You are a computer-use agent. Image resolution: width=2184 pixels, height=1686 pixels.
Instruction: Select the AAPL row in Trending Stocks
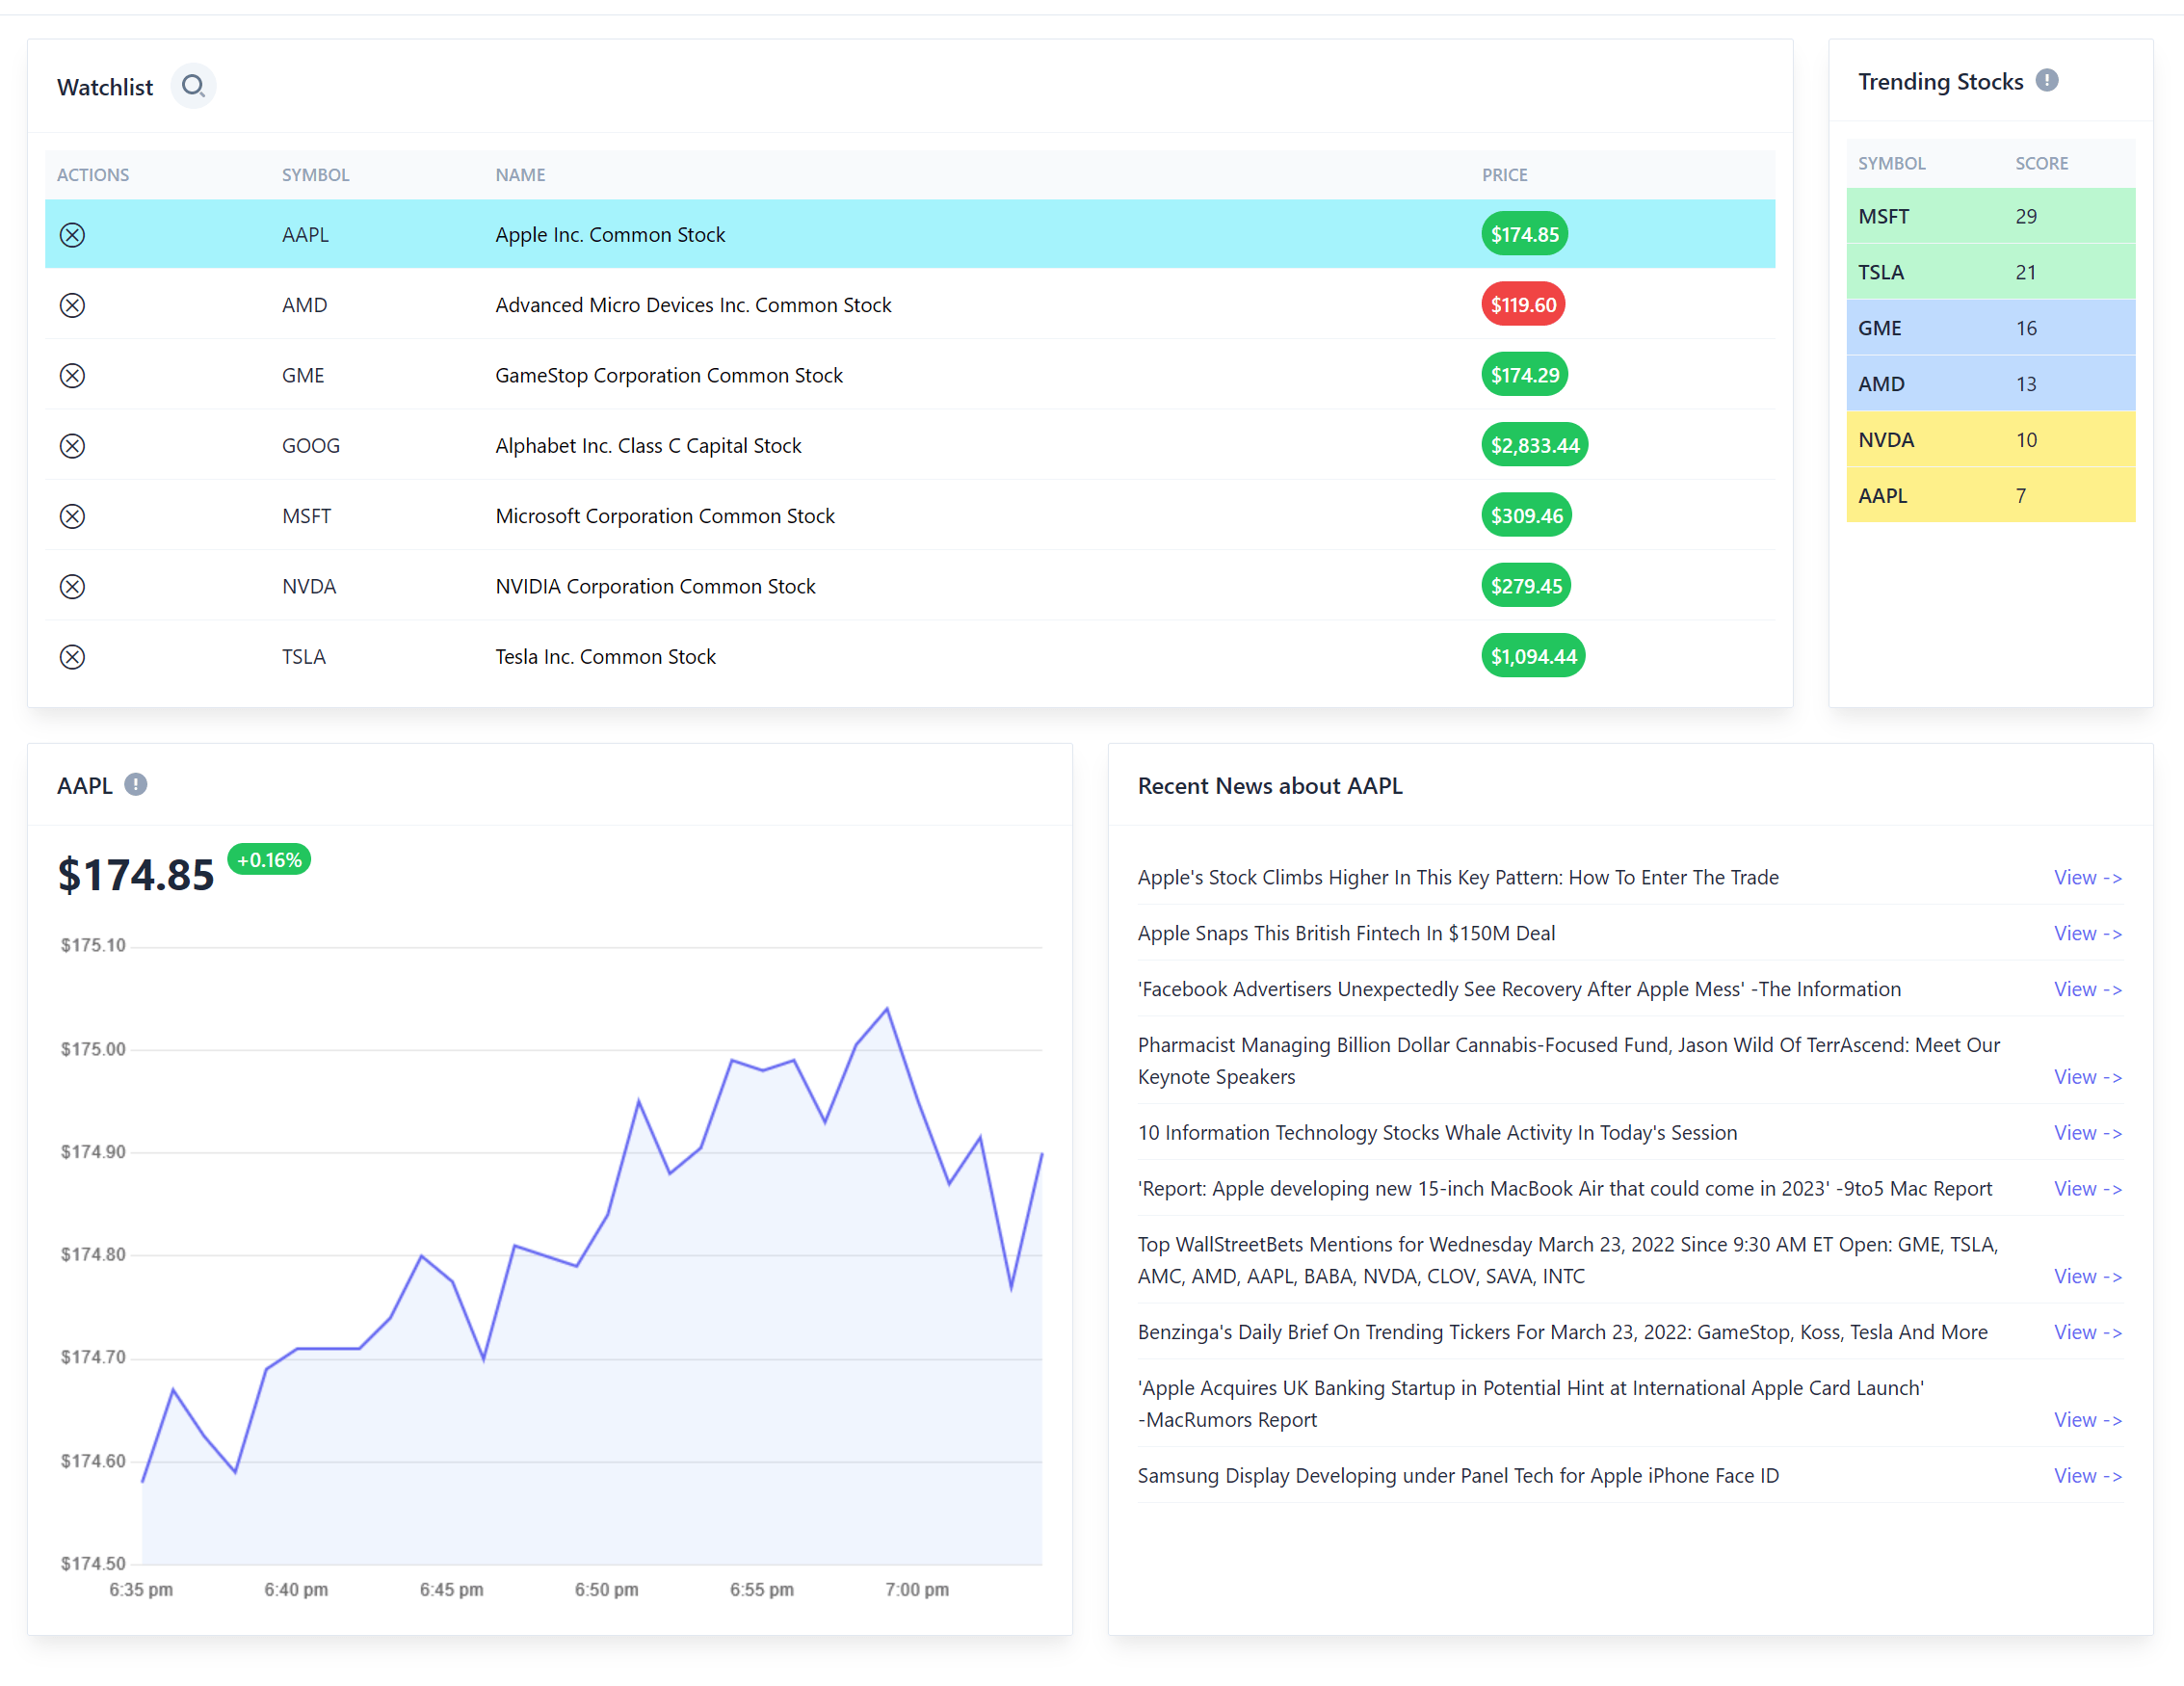click(1990, 496)
